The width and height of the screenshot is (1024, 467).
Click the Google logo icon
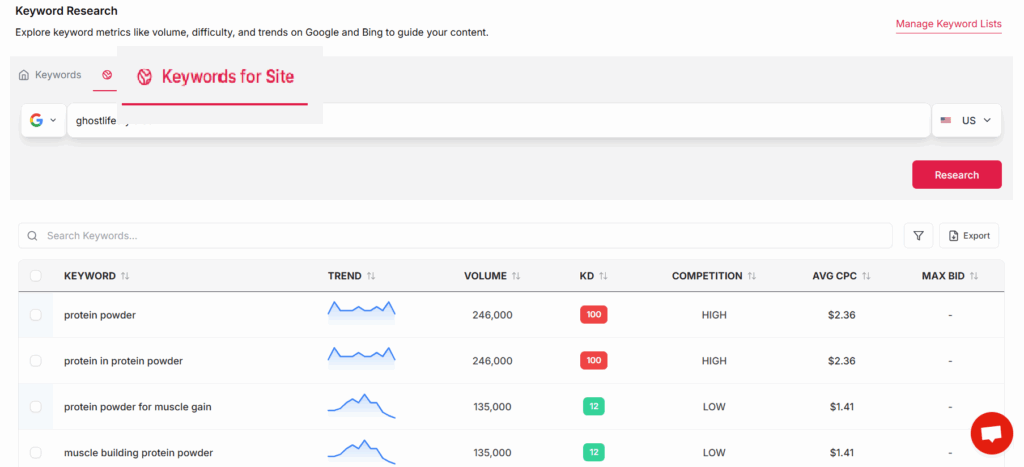(x=37, y=120)
